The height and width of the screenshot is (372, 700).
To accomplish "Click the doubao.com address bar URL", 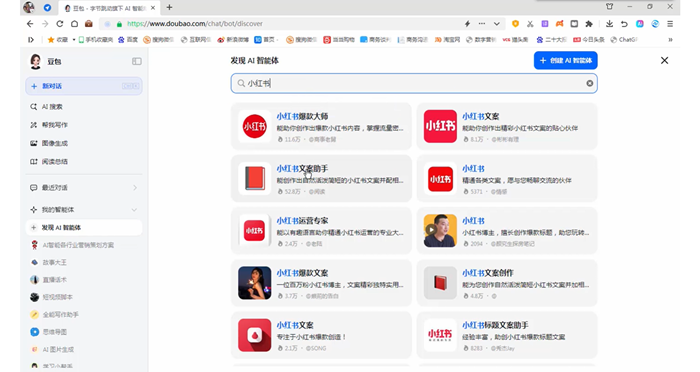I will tap(195, 24).
